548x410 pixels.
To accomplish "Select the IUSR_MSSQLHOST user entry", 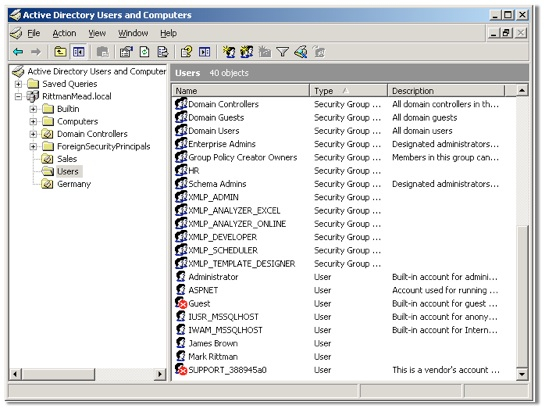I will [x=223, y=317].
